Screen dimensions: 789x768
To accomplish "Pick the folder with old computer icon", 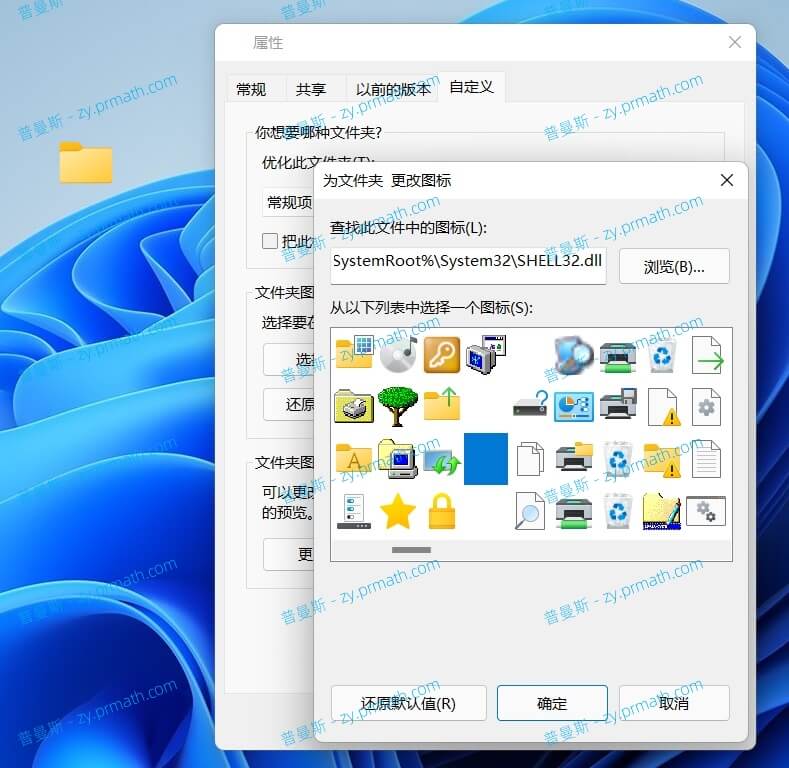I will (x=398, y=458).
